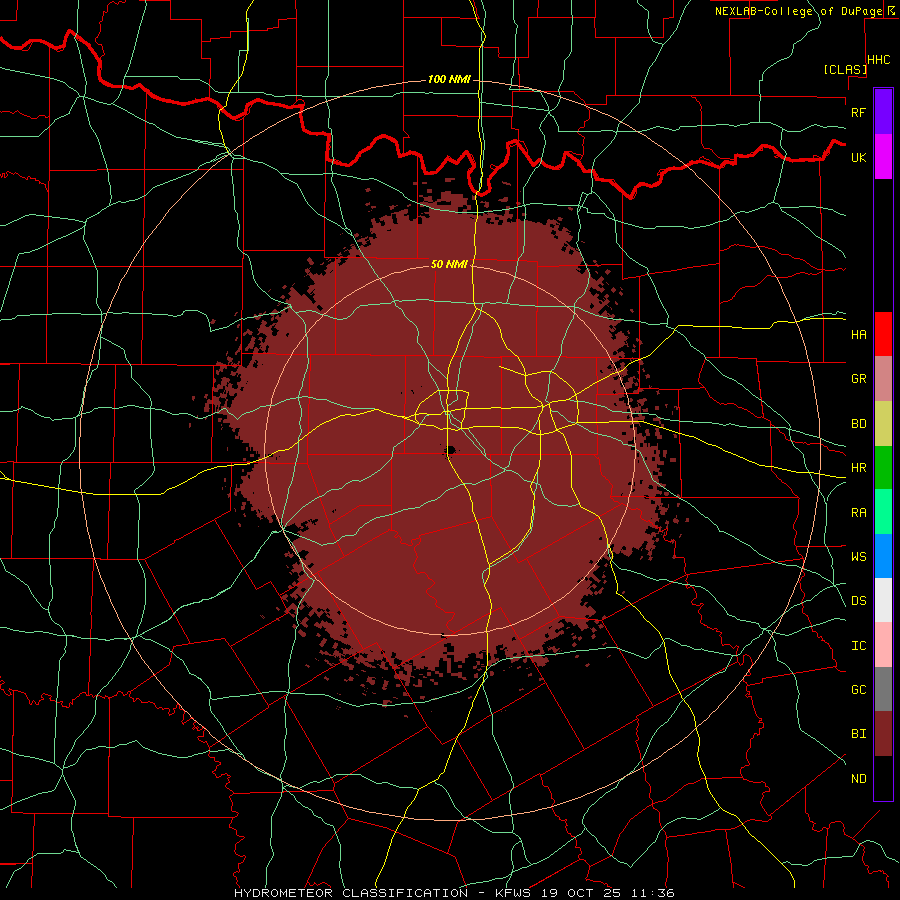Click the black radar site dot

(x=451, y=450)
